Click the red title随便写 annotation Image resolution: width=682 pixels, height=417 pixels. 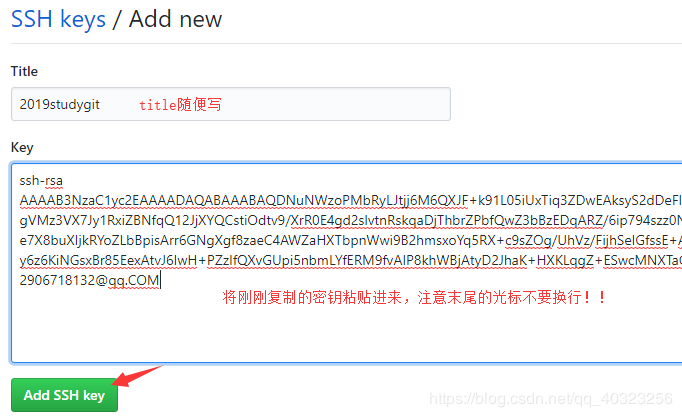(180, 105)
